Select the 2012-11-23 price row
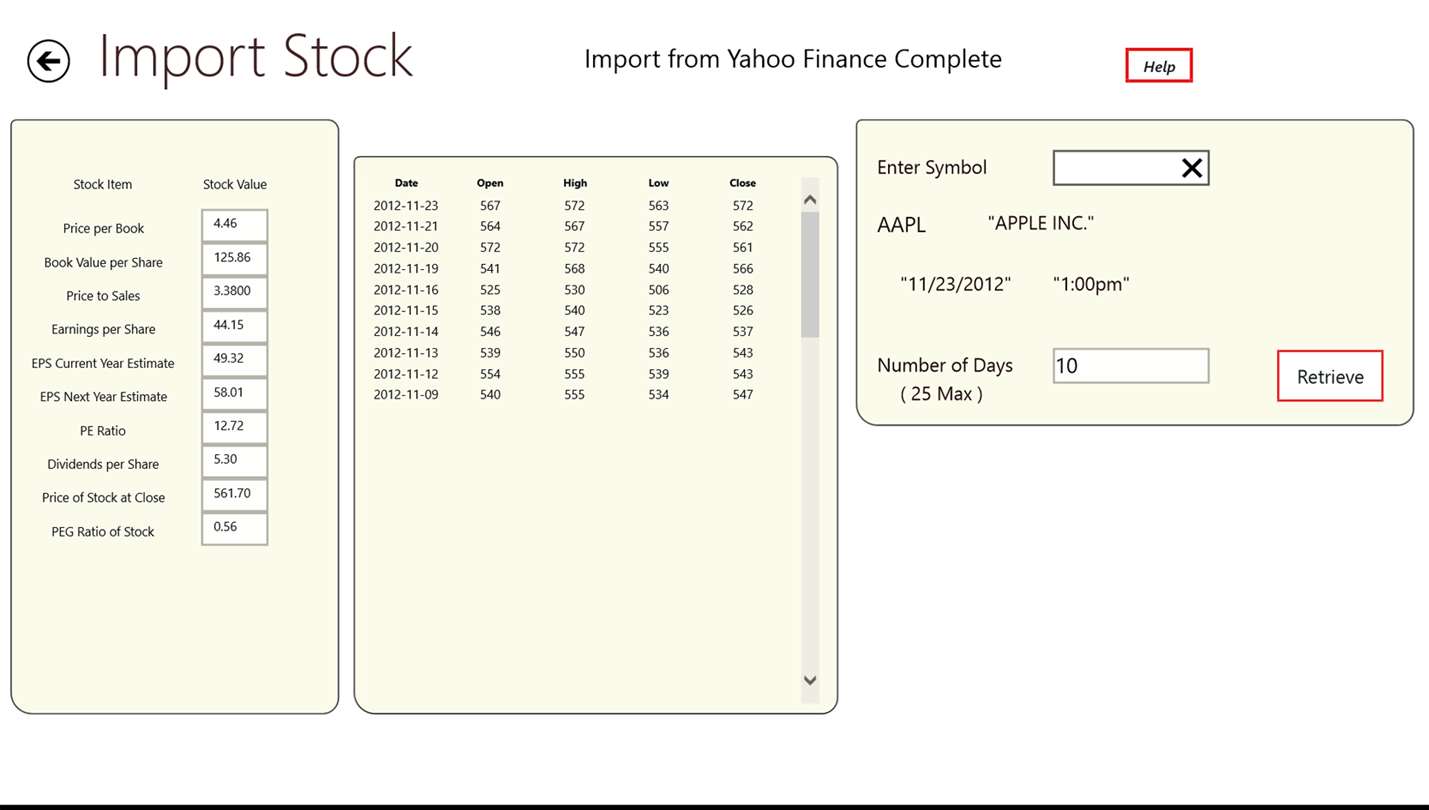The width and height of the screenshot is (1429, 810). (564, 205)
